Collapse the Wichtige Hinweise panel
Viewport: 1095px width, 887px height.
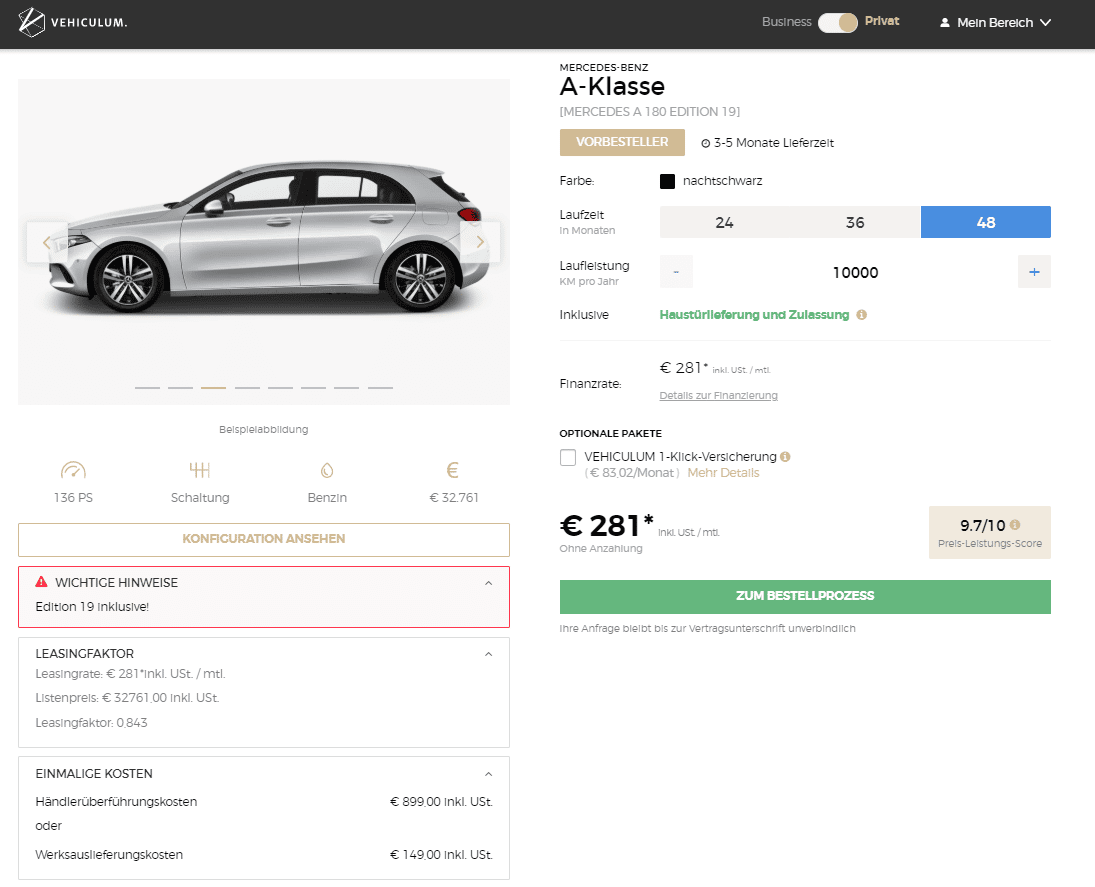point(489,583)
